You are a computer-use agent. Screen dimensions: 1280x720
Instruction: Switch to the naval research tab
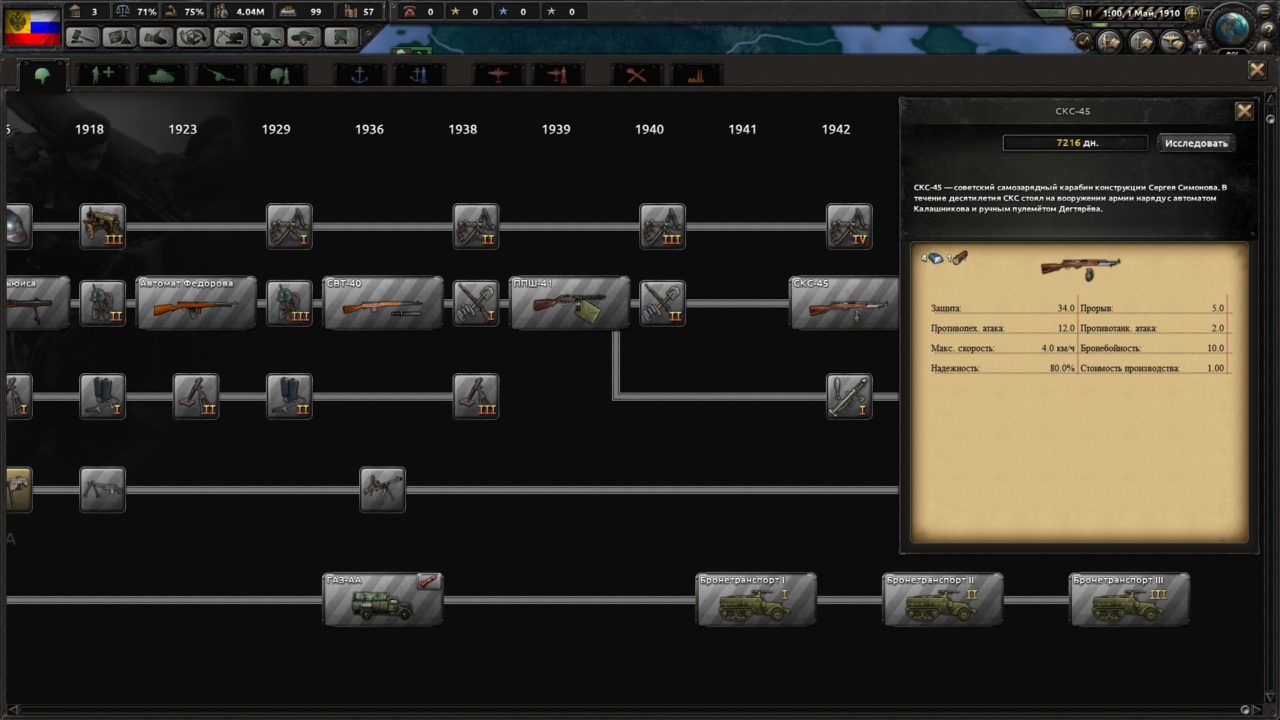358,73
